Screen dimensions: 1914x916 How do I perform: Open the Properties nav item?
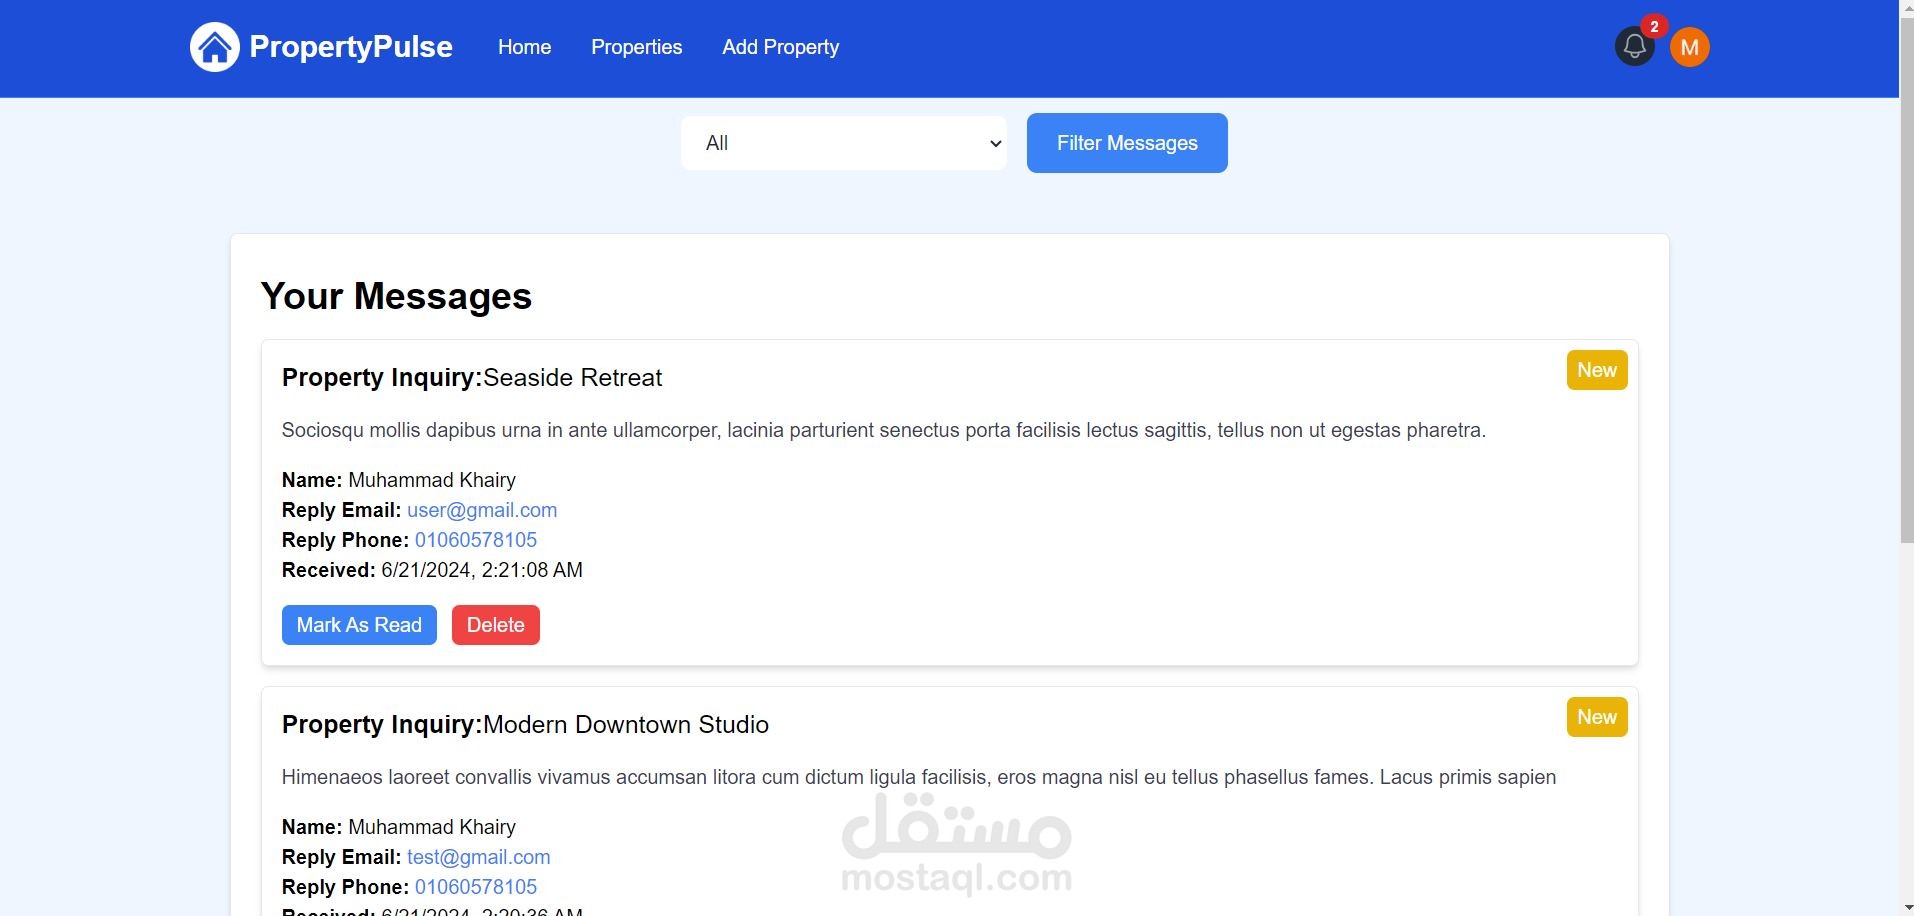tap(637, 47)
